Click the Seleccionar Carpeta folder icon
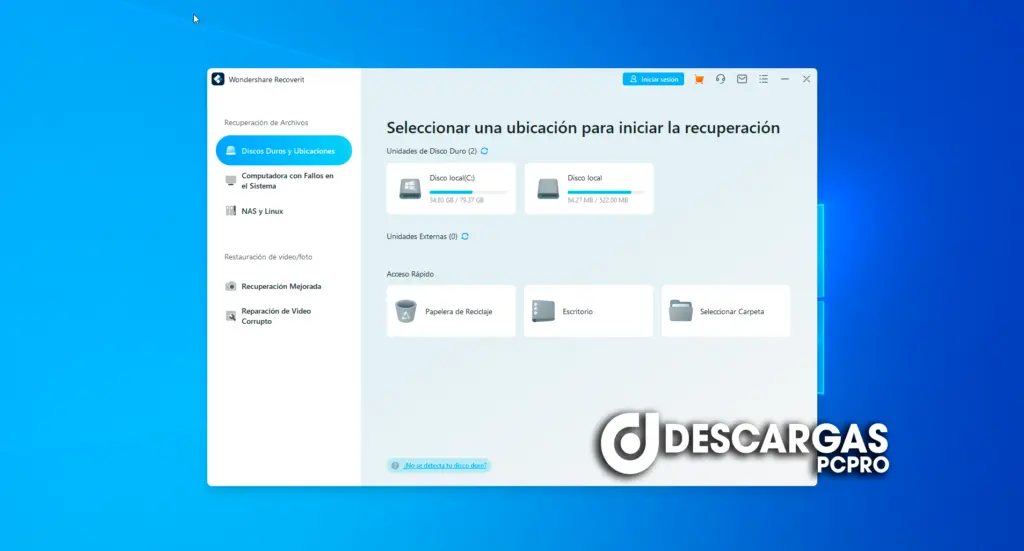The width and height of the screenshot is (1024, 551). click(x=681, y=311)
